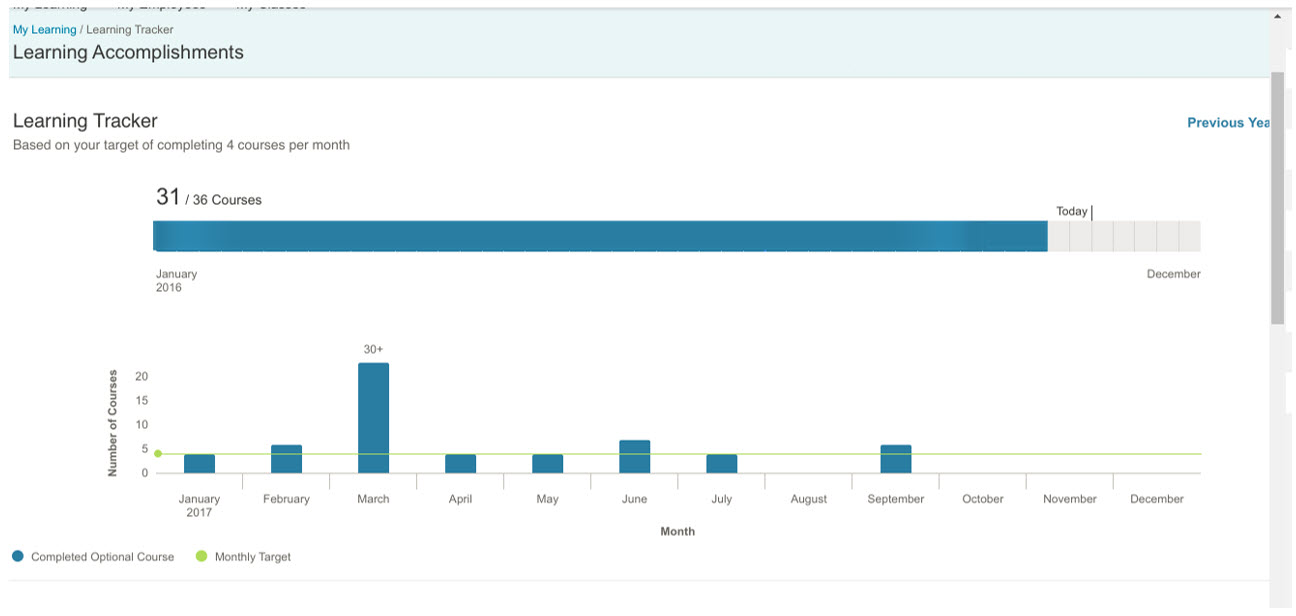
Task: Click the Learning Accomplishments page title
Action: pos(128,52)
